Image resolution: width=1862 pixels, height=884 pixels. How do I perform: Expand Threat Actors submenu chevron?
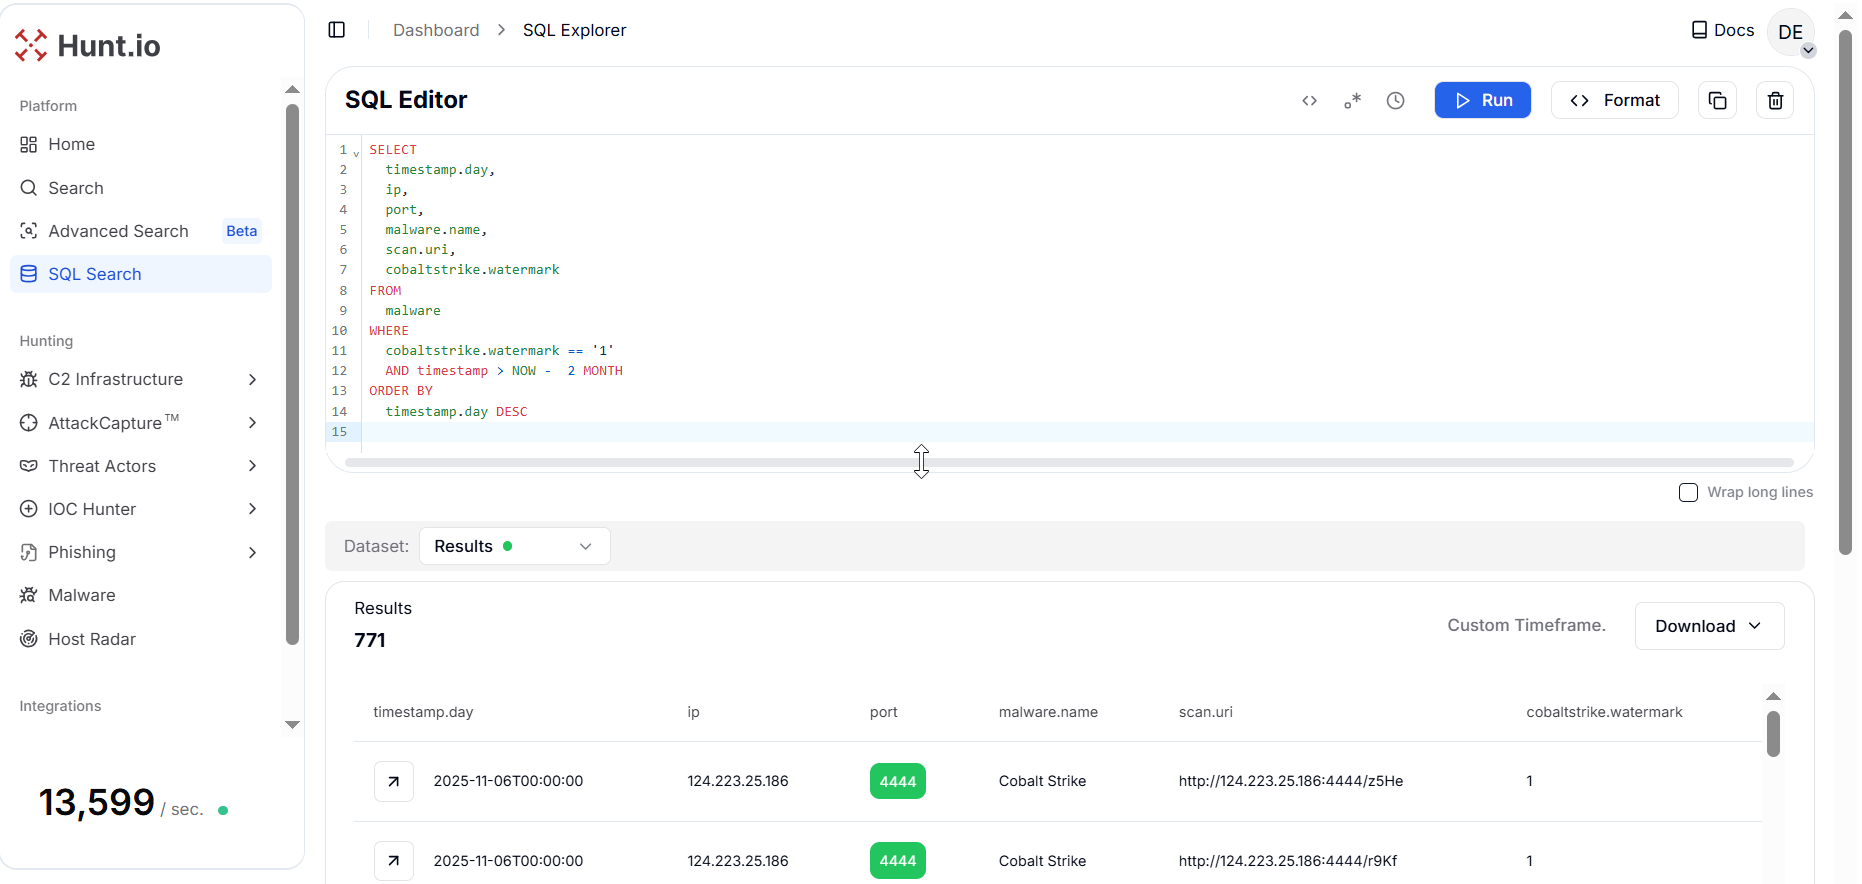(x=252, y=466)
